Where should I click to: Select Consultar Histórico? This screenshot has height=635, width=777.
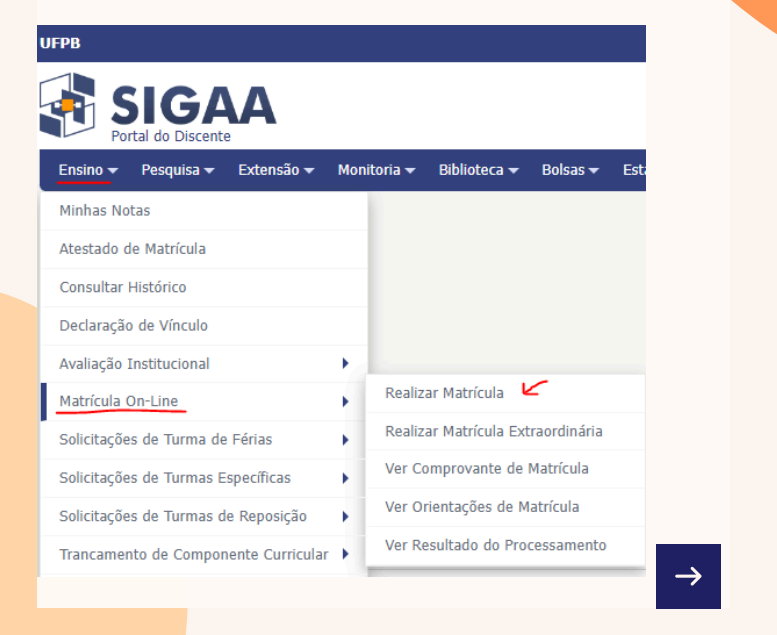tap(204, 287)
